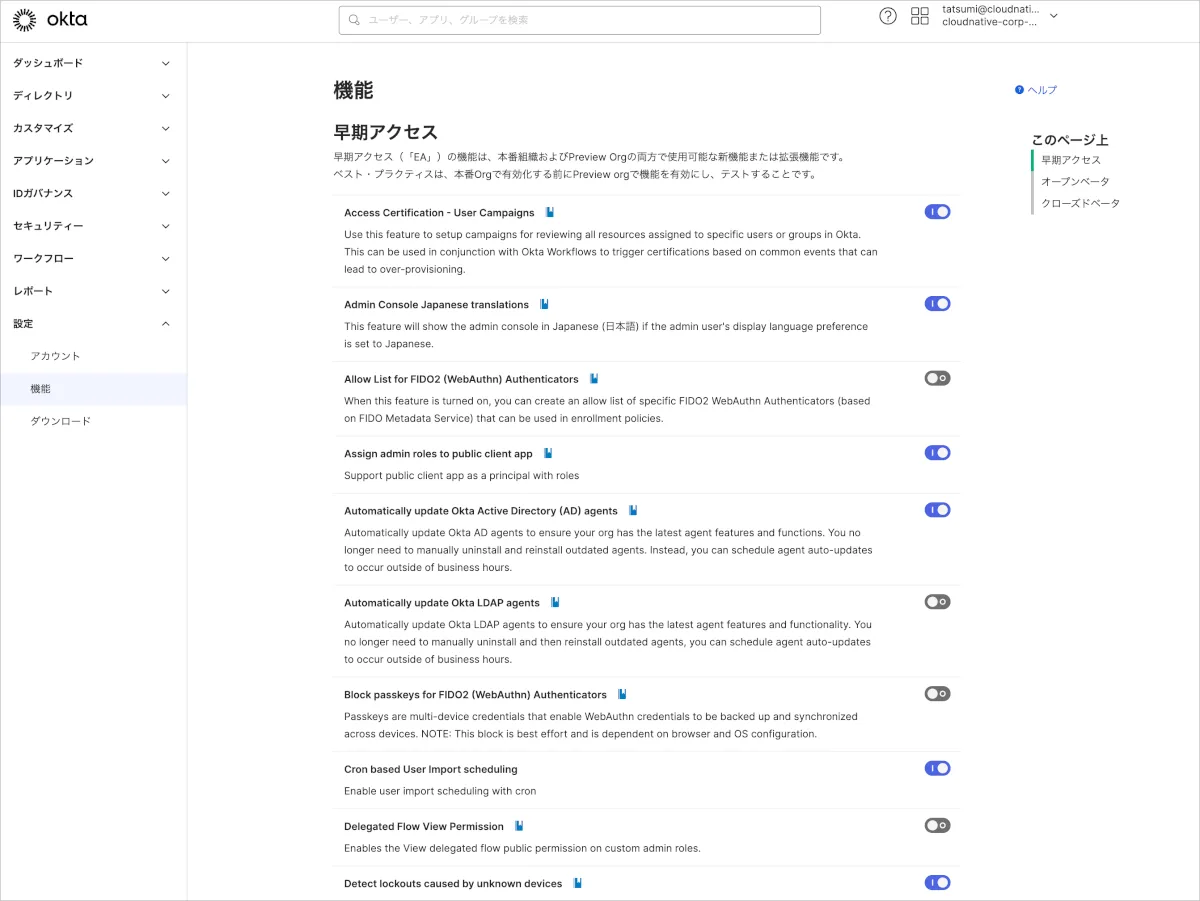Click doc icon next to Delegated Flow View Permission
The width and height of the screenshot is (1200, 901).
(519, 826)
